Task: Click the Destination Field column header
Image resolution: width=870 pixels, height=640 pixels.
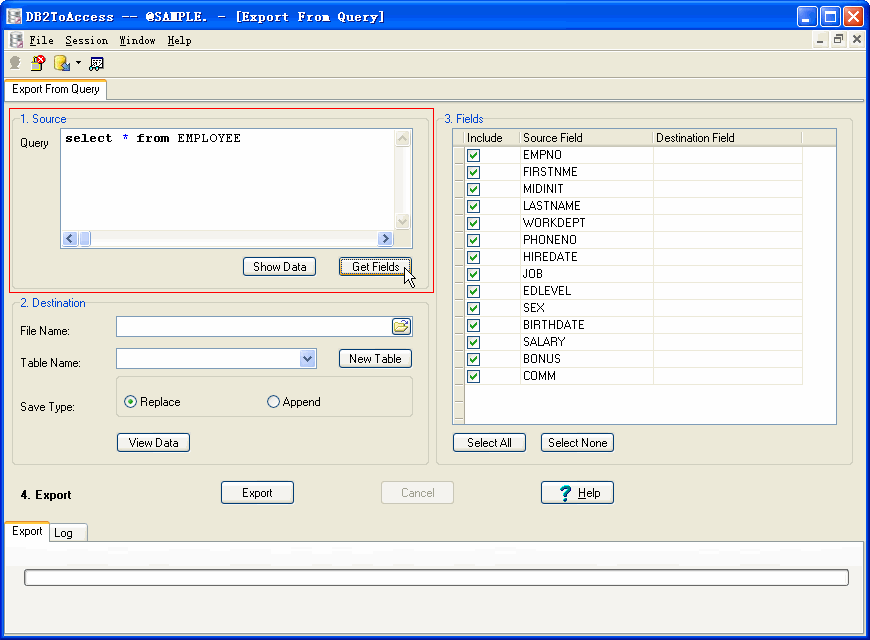Action: tap(727, 138)
